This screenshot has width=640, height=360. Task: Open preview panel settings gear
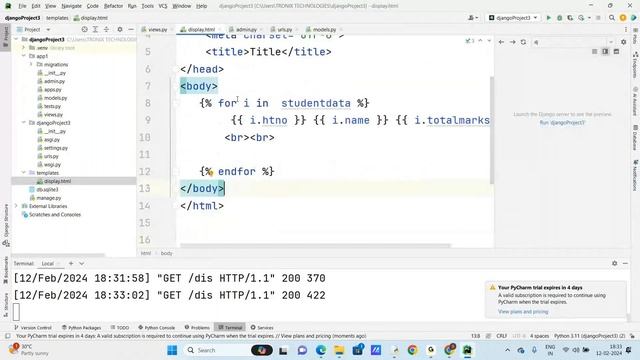623,42
